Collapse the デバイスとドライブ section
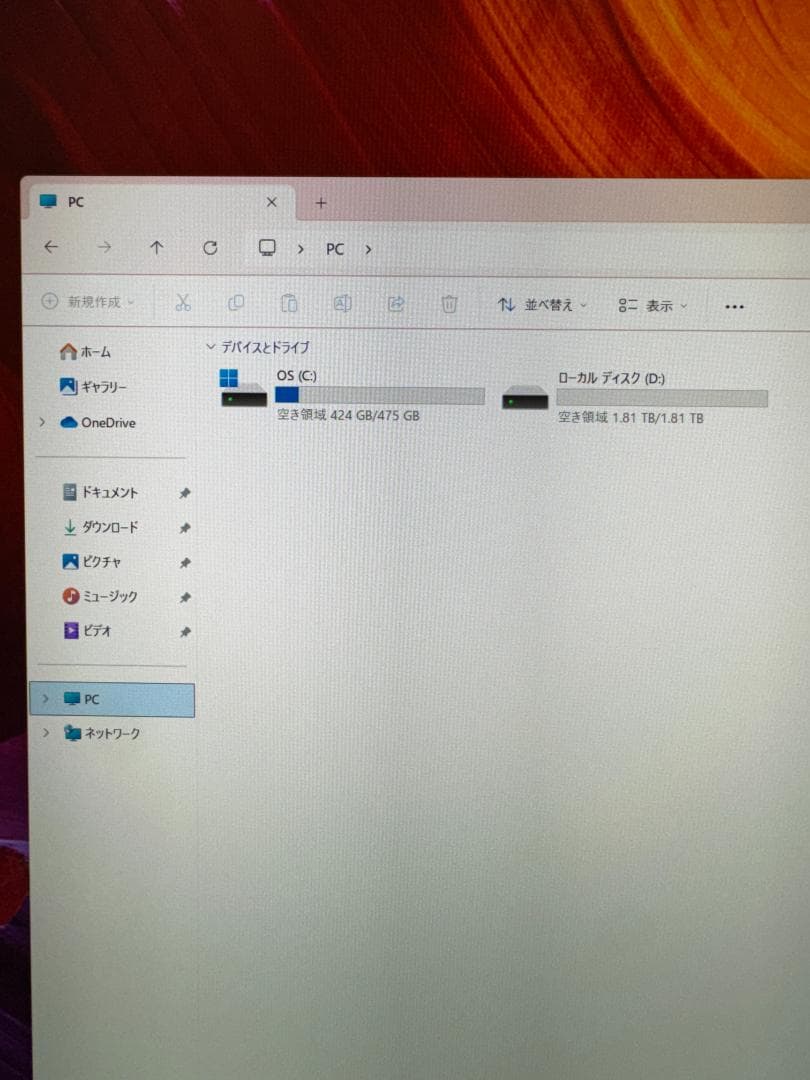This screenshot has width=810, height=1080. (x=210, y=346)
